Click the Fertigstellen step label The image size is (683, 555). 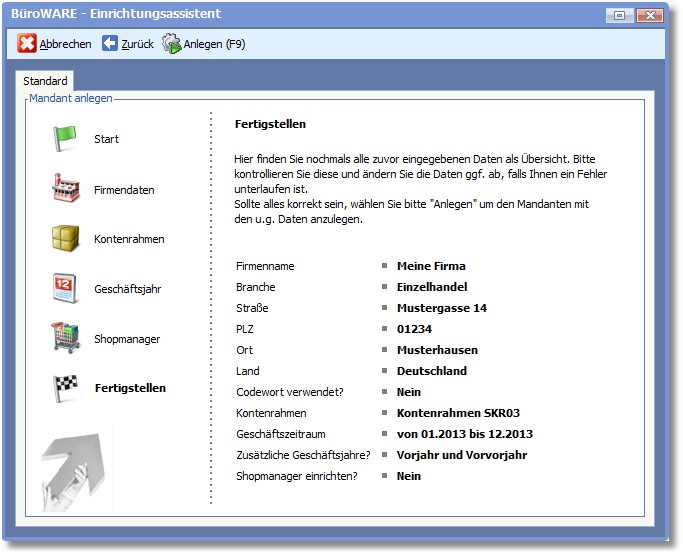point(130,388)
